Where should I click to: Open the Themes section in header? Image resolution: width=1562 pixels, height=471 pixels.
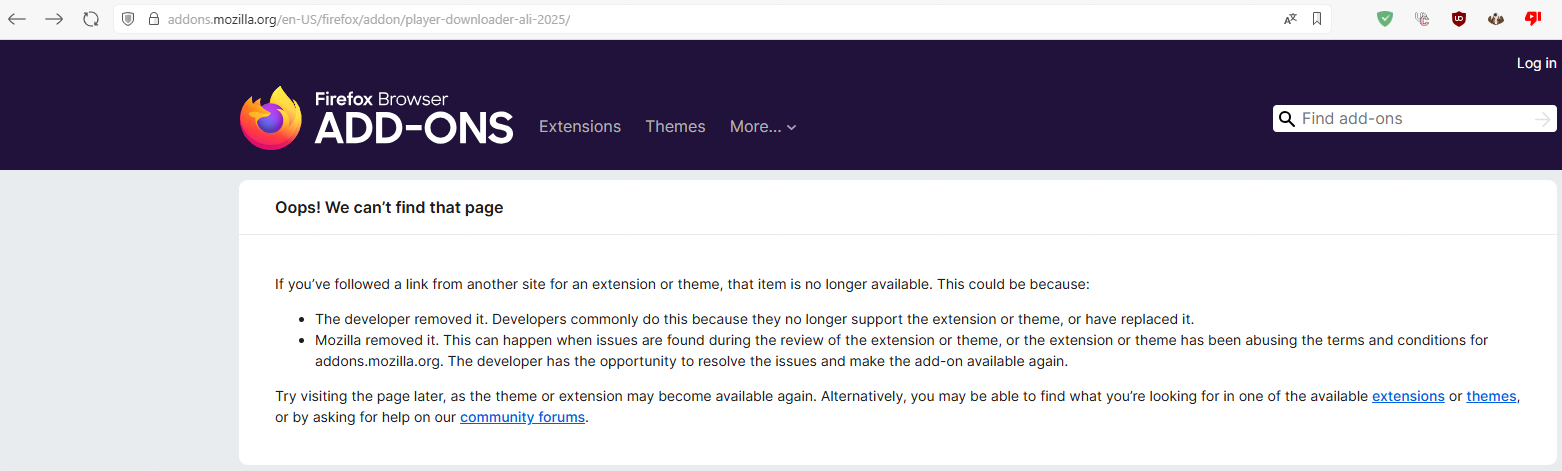coord(675,127)
